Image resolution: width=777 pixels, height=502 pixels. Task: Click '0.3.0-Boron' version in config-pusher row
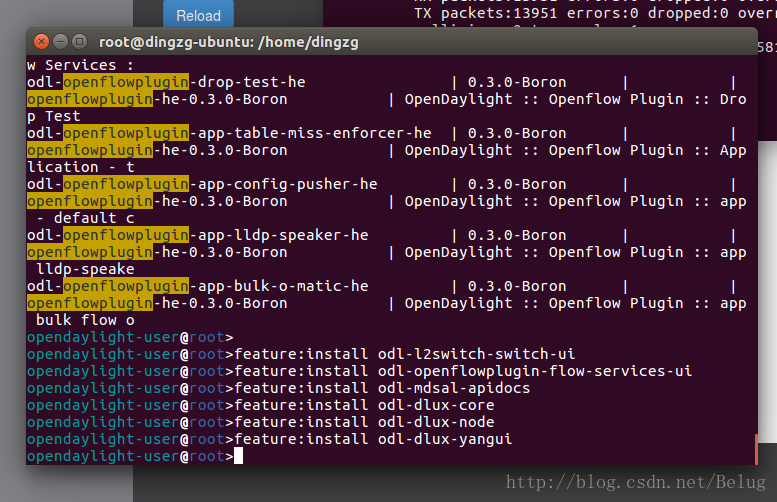[x=517, y=184]
